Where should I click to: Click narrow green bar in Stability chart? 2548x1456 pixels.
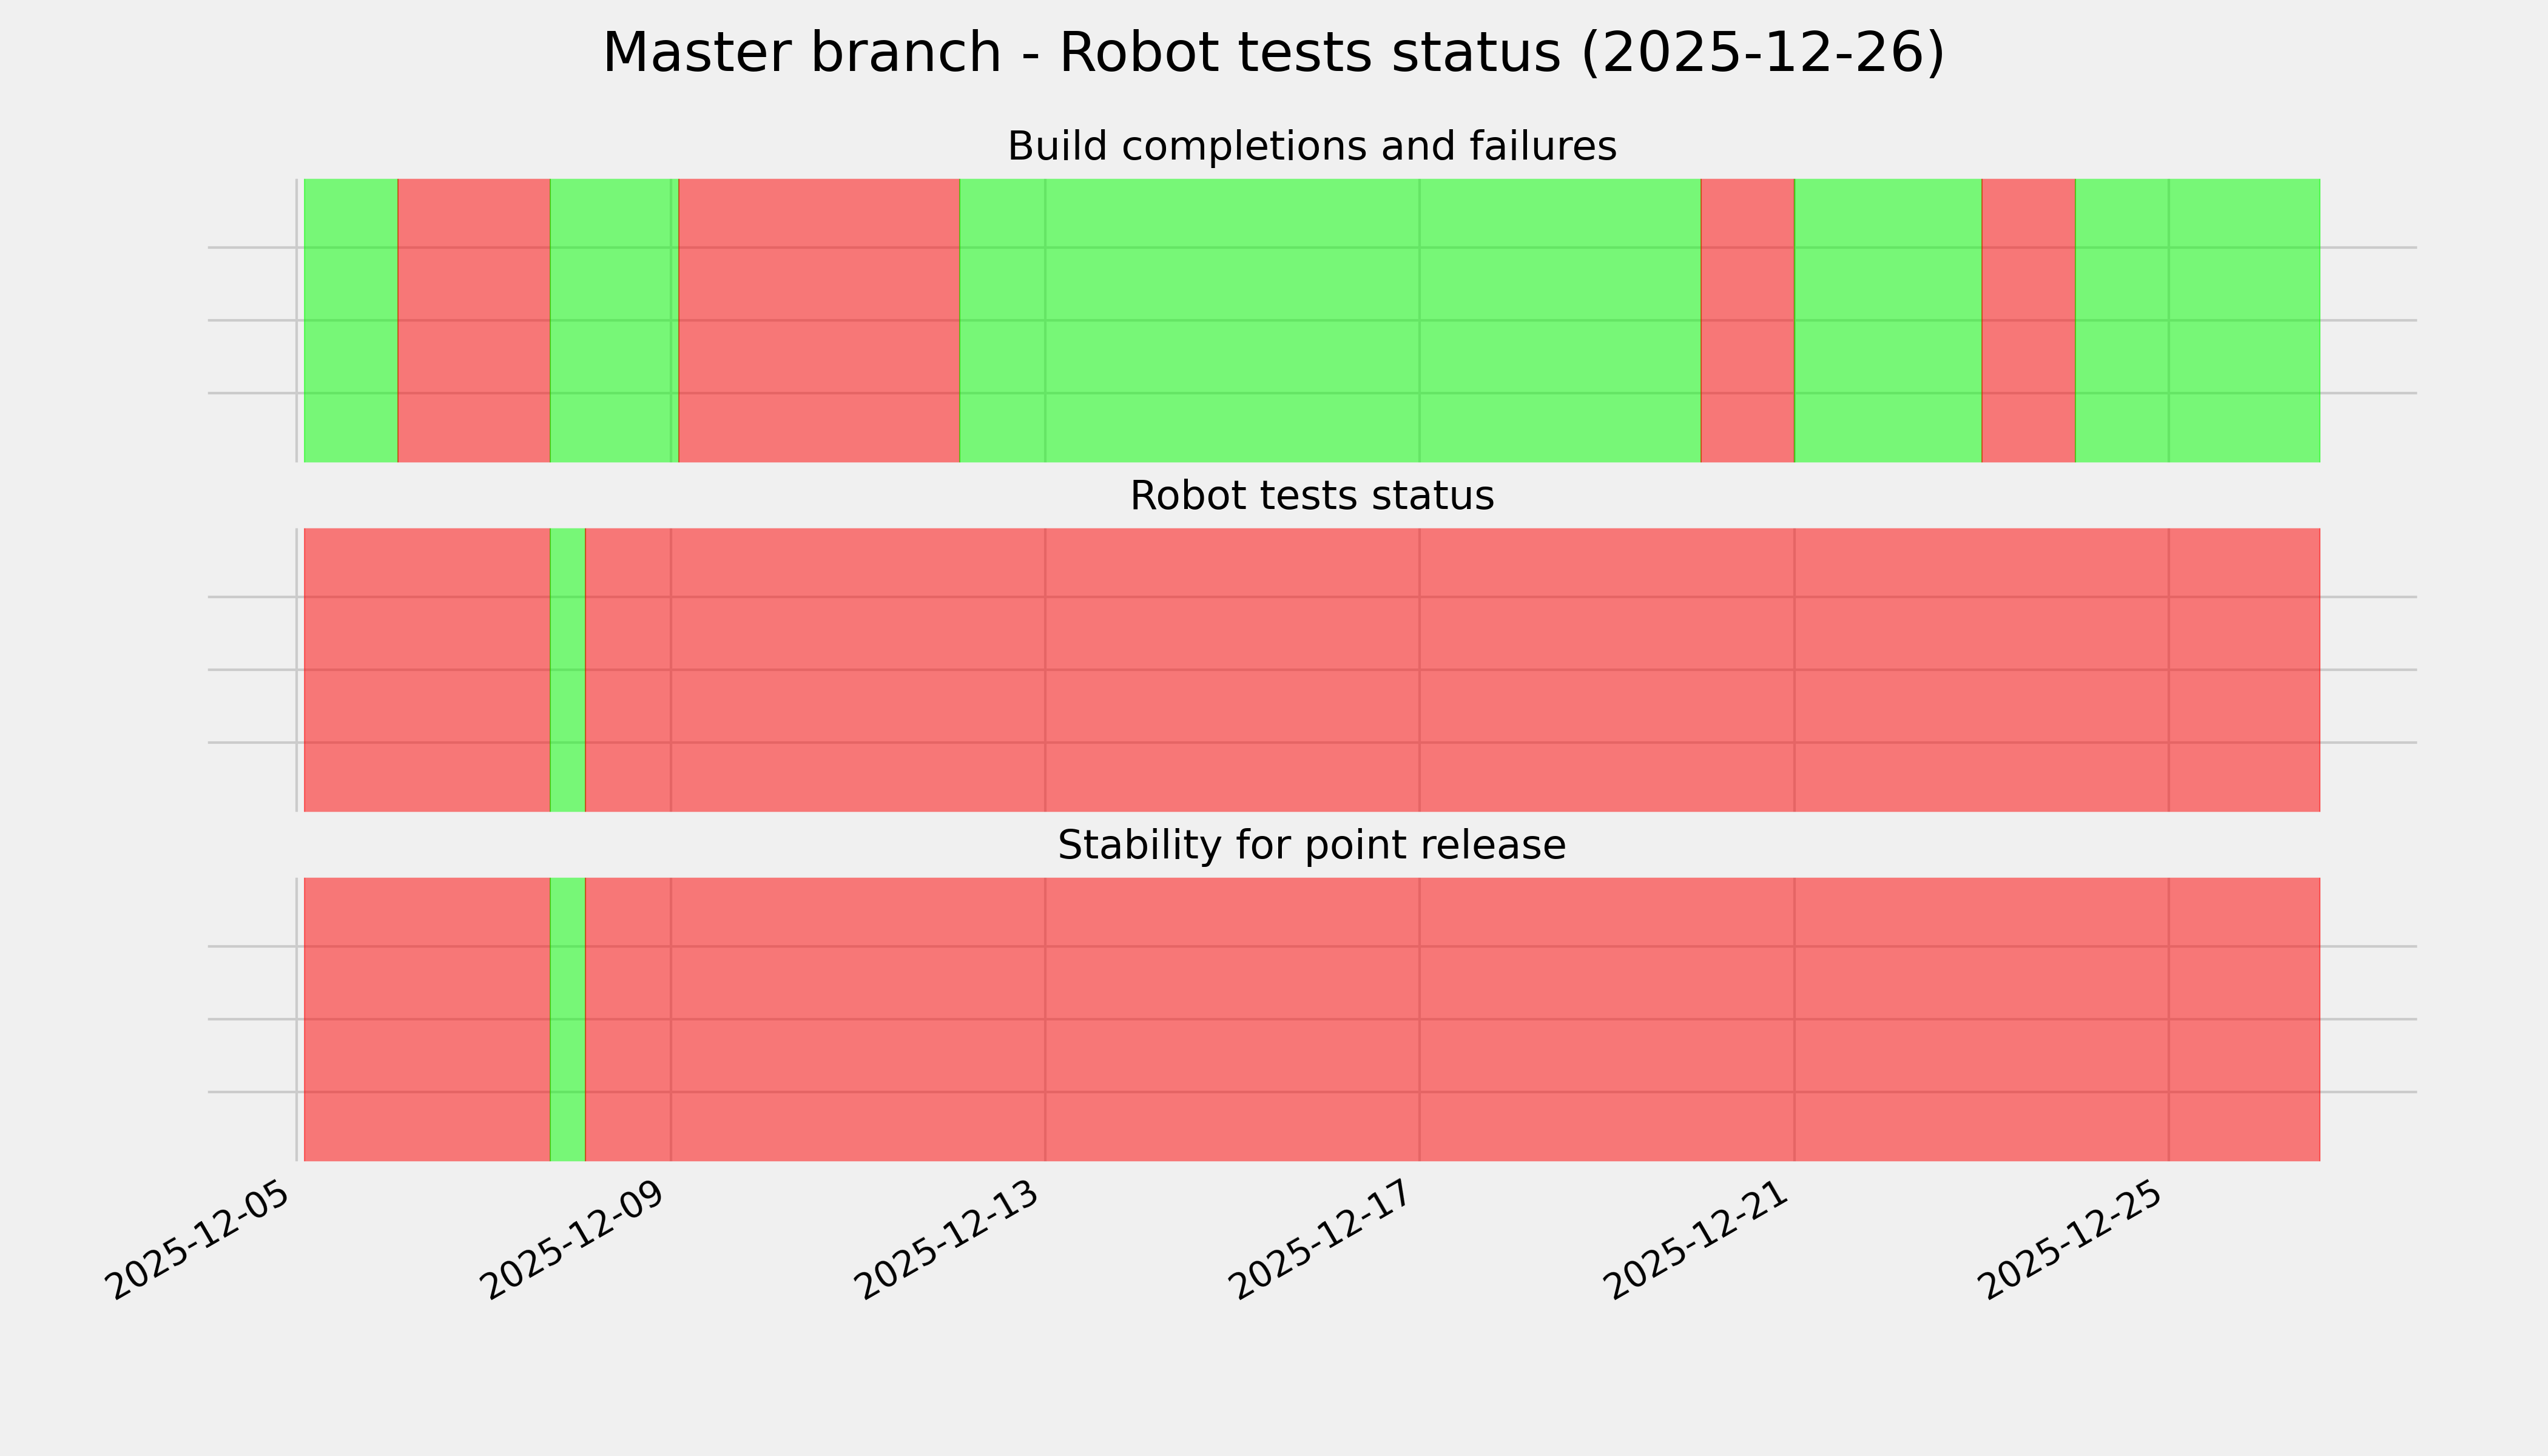point(567,1019)
